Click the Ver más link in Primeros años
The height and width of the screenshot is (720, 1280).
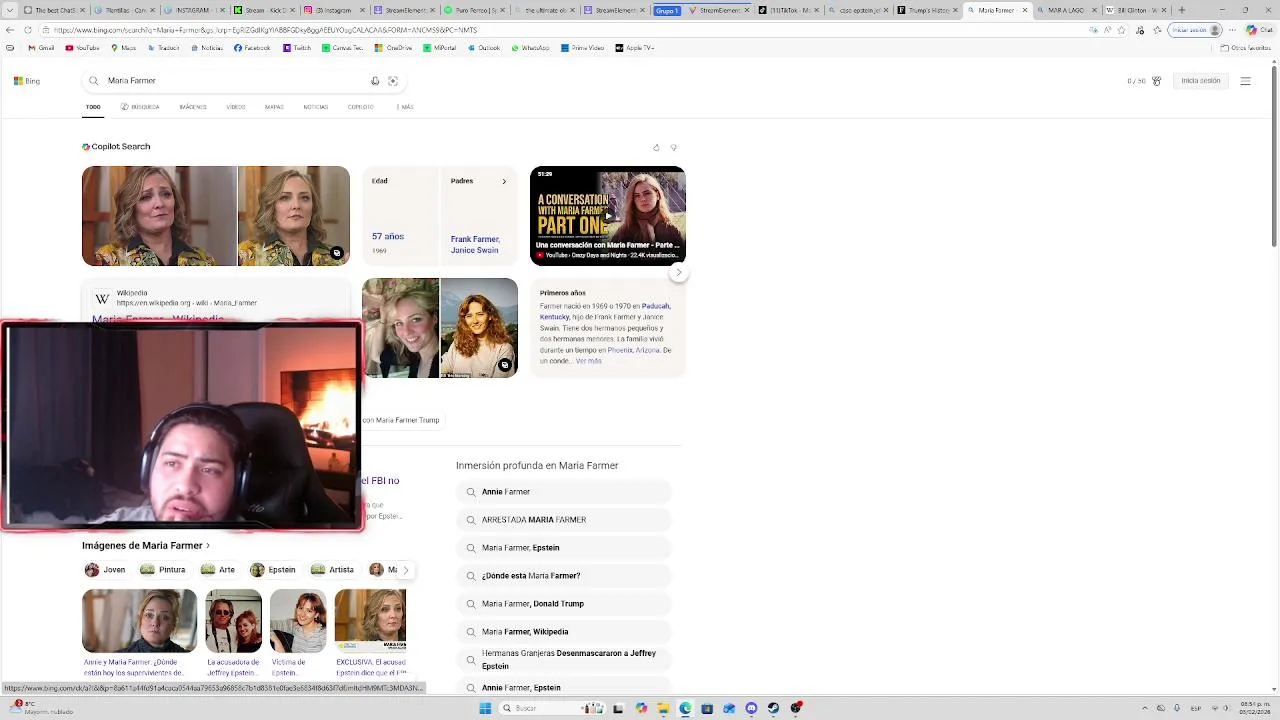click(x=589, y=361)
